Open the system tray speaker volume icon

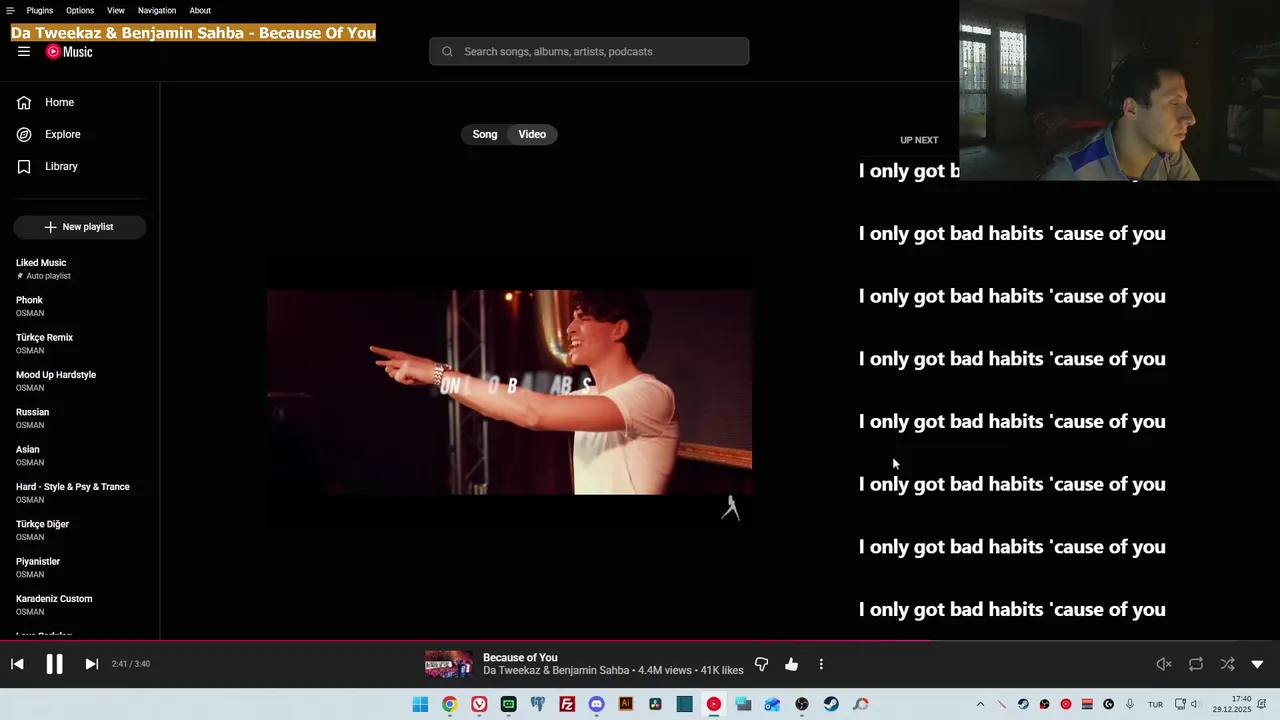click(x=1194, y=704)
